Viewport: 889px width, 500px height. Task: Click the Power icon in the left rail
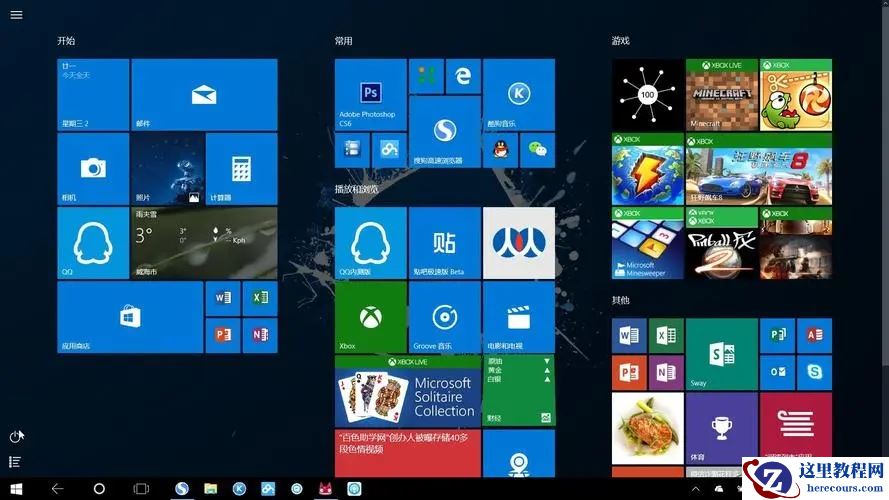pos(16,436)
